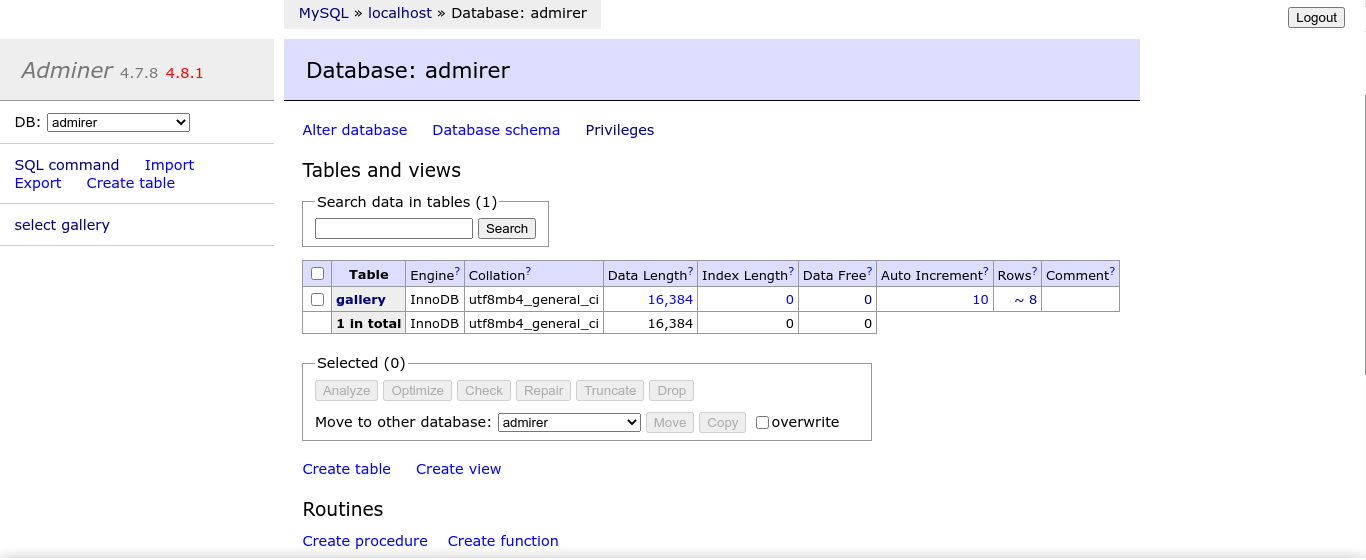1366x560 pixels.
Task: Click the help mark beside Comment header
Action: [1112, 271]
